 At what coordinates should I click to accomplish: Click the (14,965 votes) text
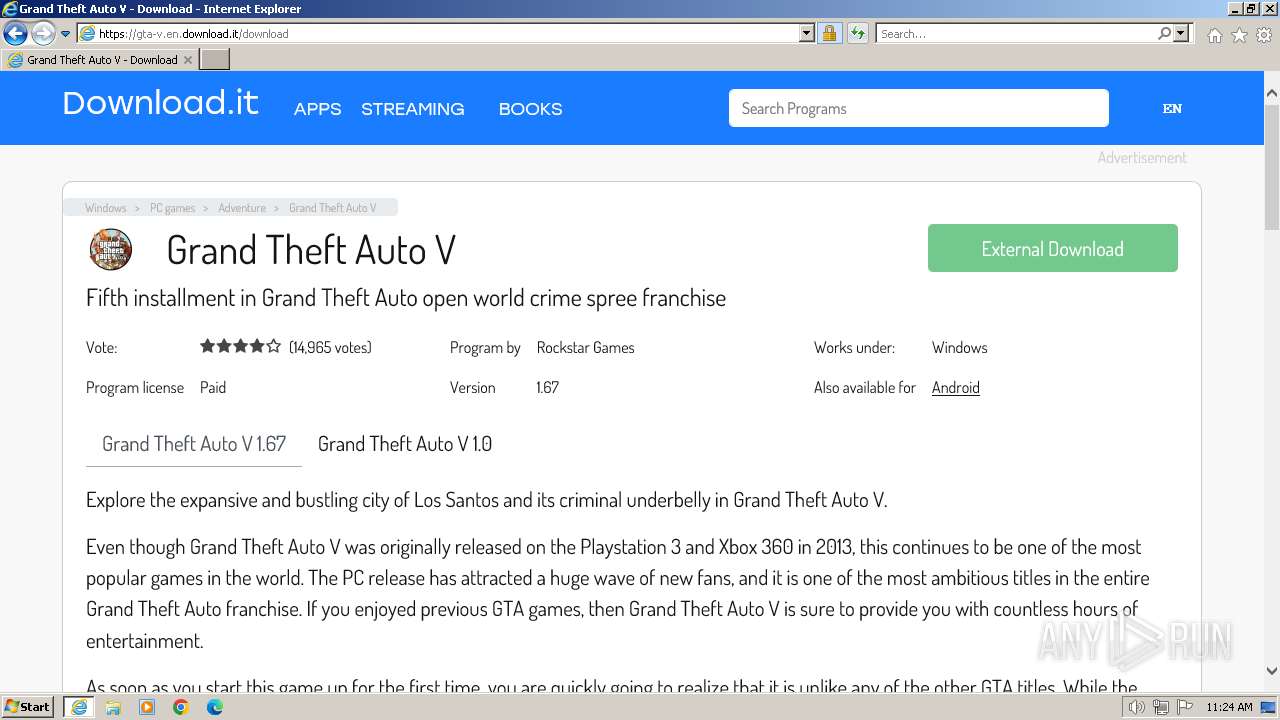click(x=330, y=347)
